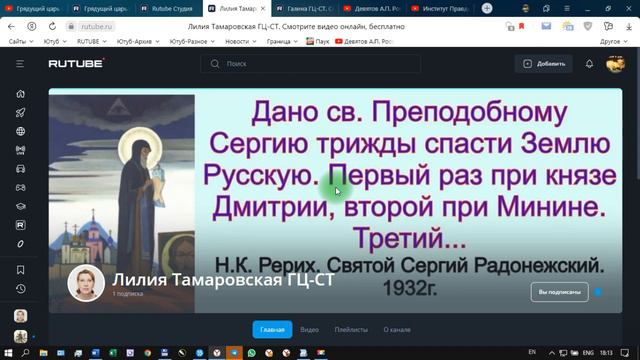This screenshot has height=360, width=640.
Task: Expand the RUTUBE bookmarks folder
Action: coord(92,41)
